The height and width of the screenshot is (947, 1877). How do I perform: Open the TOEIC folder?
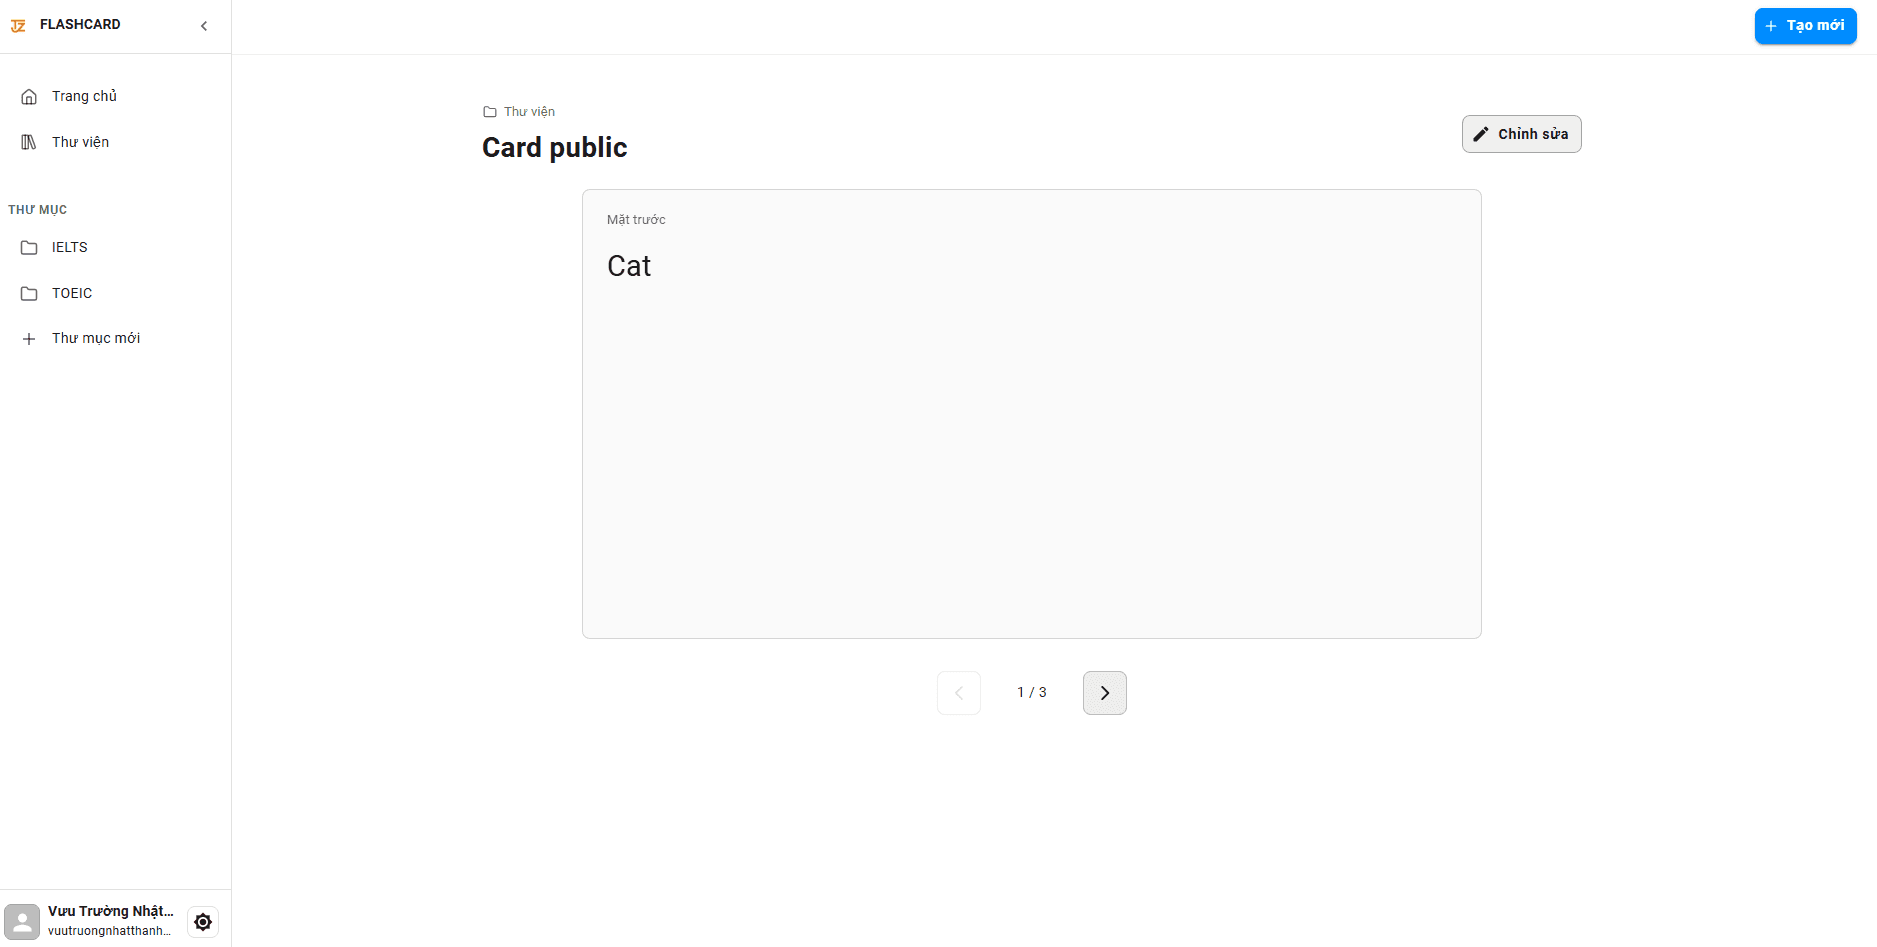72,293
